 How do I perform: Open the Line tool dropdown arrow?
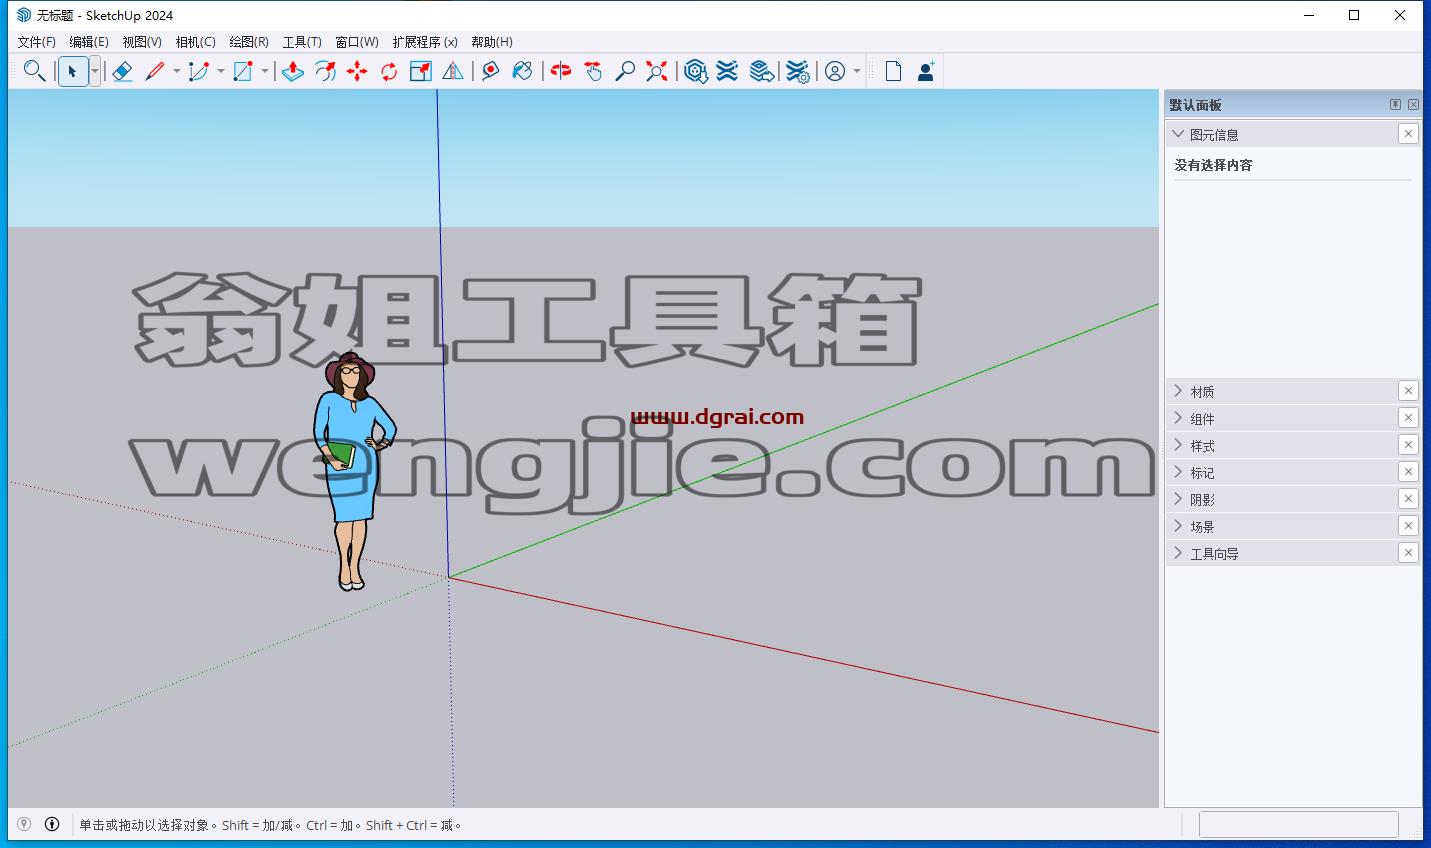coord(177,71)
